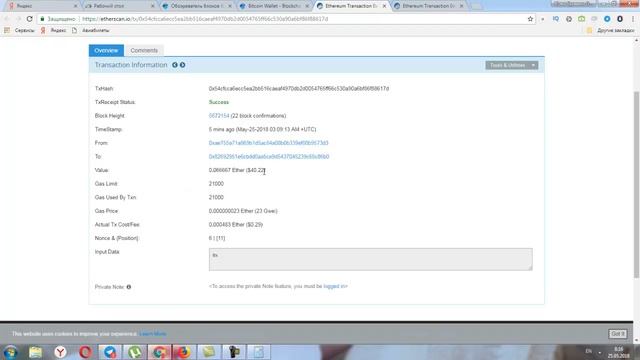Open the Windows Start menu
Viewport: 640px width, 360px height.
click(x=11, y=352)
